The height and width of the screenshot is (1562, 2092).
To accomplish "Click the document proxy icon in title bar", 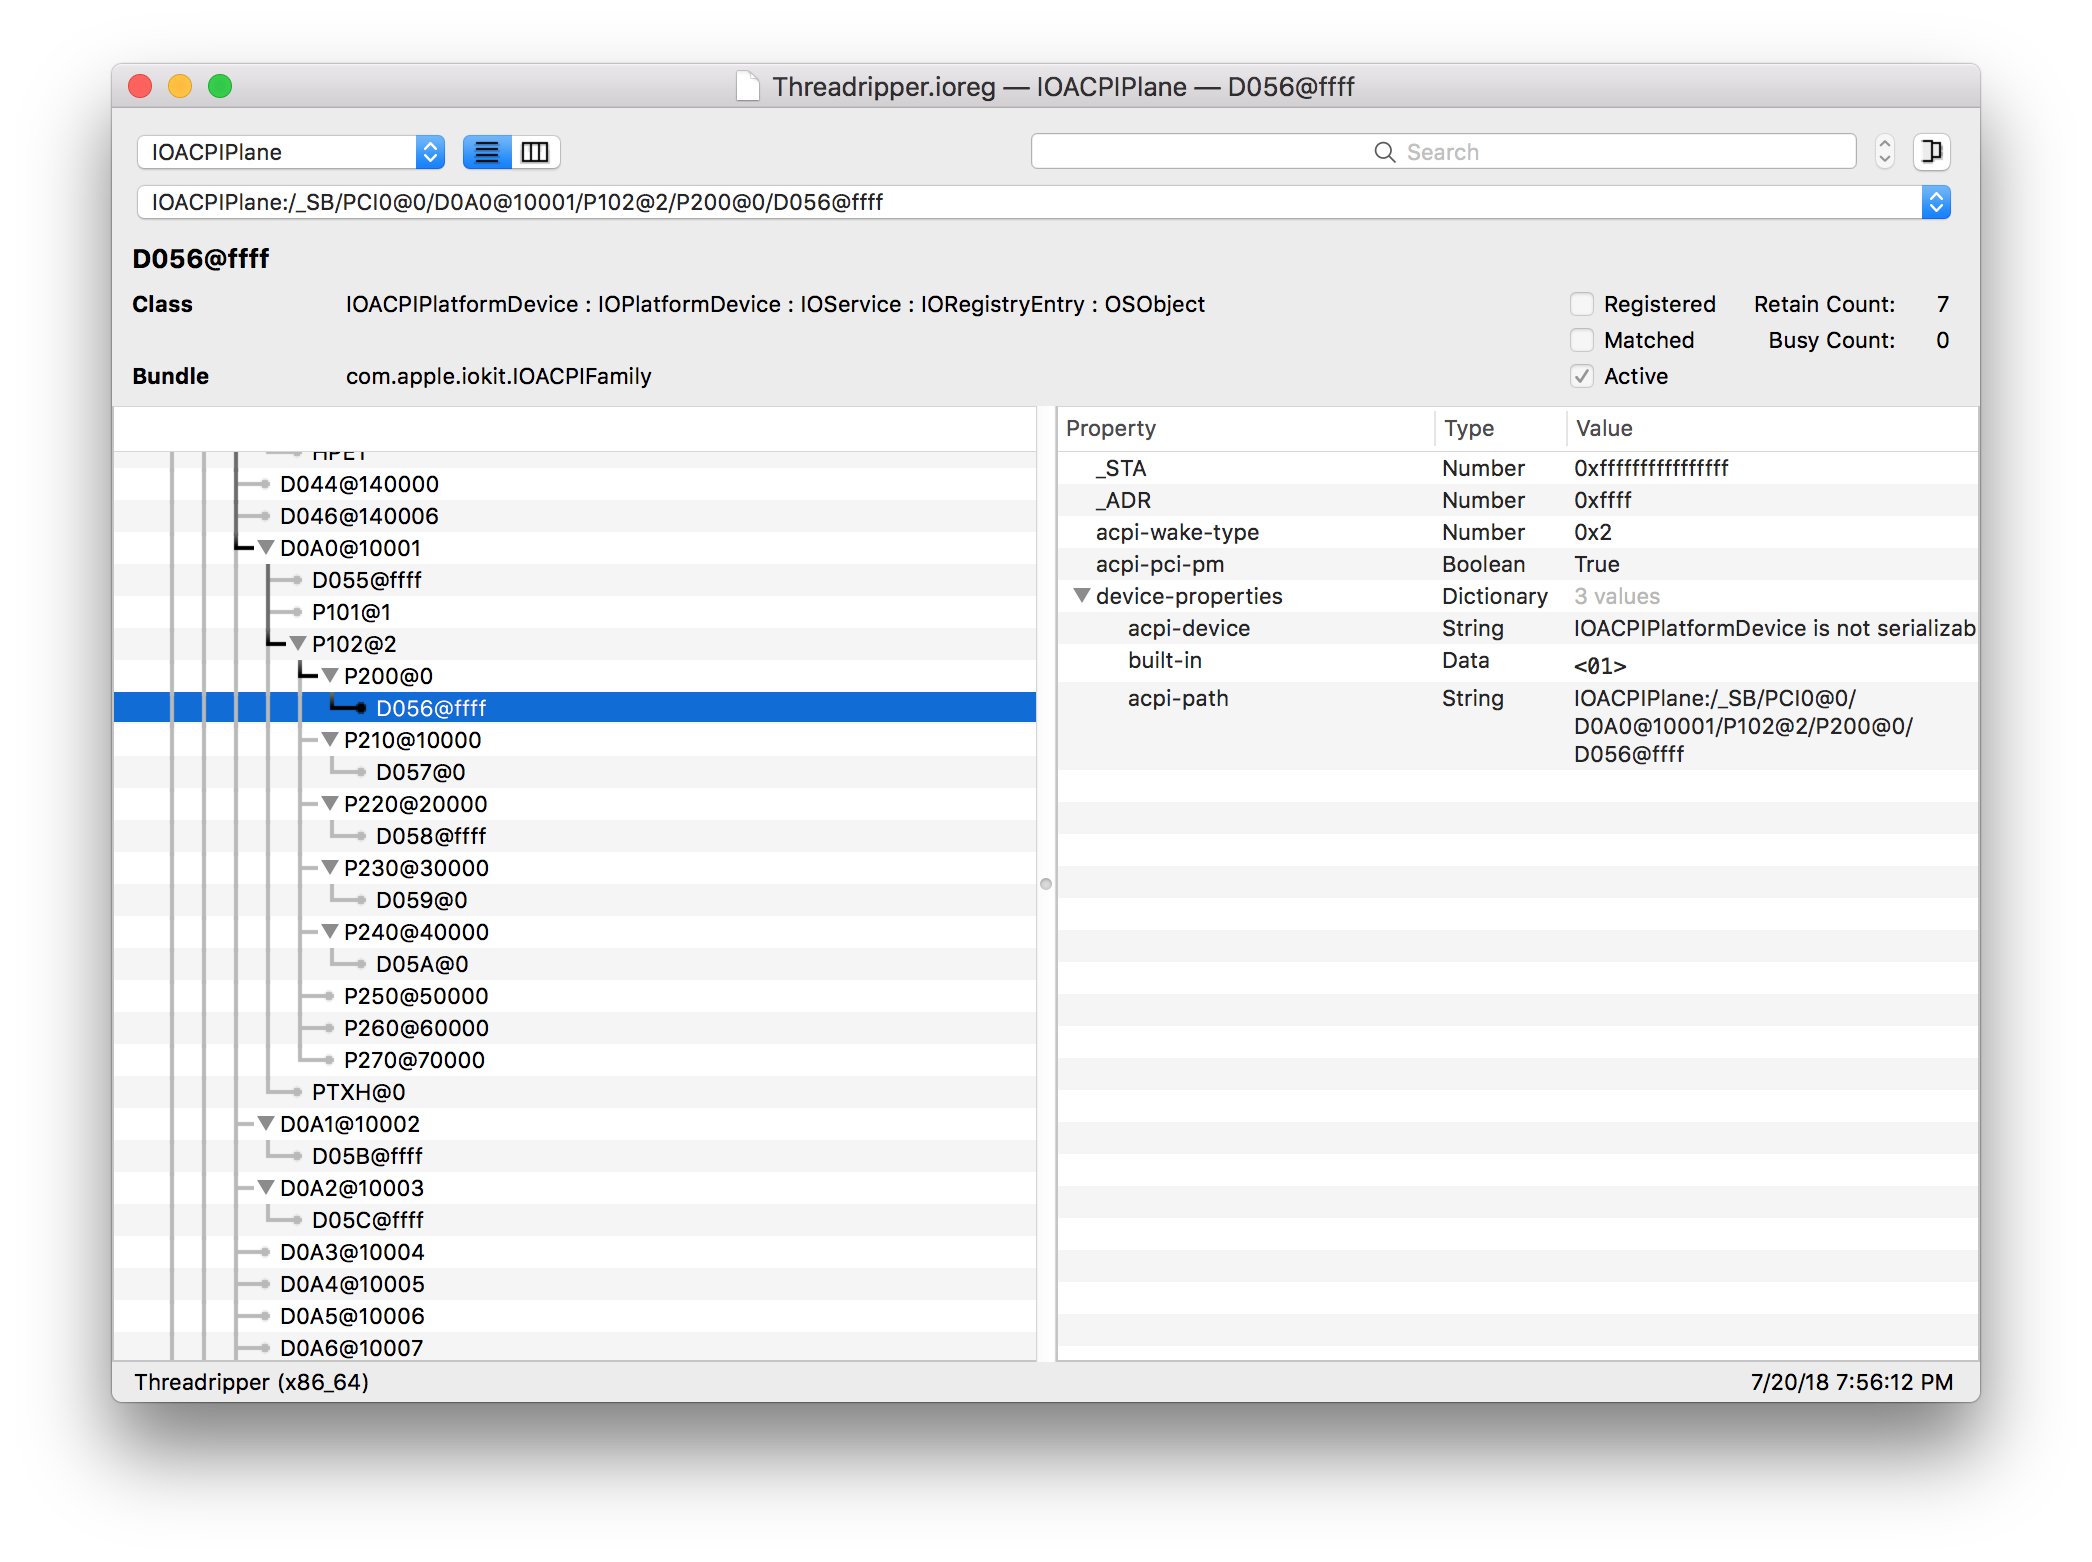I will 747,87.
